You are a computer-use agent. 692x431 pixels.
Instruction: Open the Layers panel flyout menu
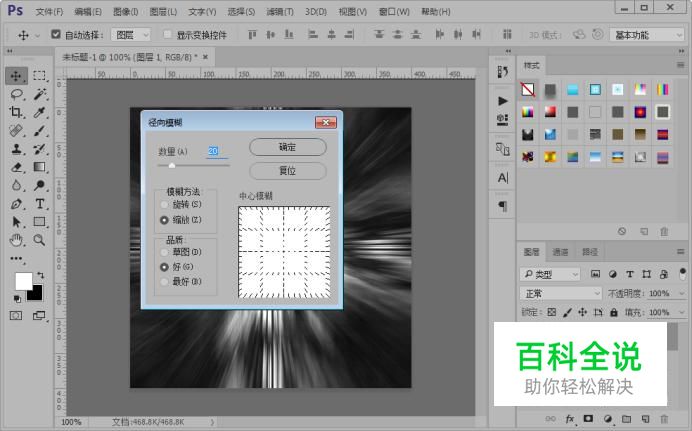pos(681,251)
